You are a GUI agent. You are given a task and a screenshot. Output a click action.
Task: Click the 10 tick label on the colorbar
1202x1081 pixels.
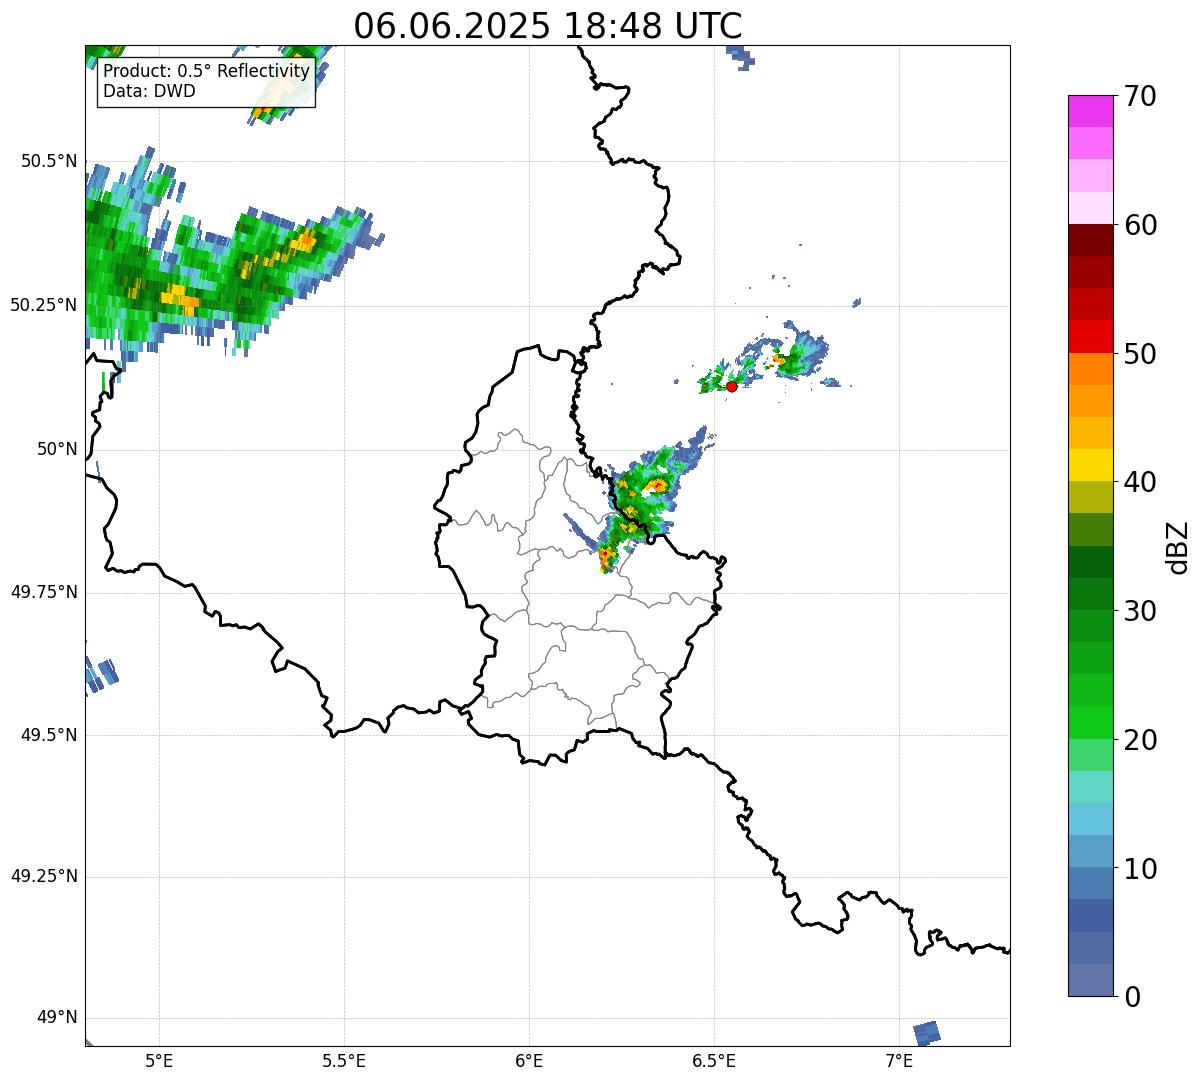pyautogui.click(x=1140, y=868)
